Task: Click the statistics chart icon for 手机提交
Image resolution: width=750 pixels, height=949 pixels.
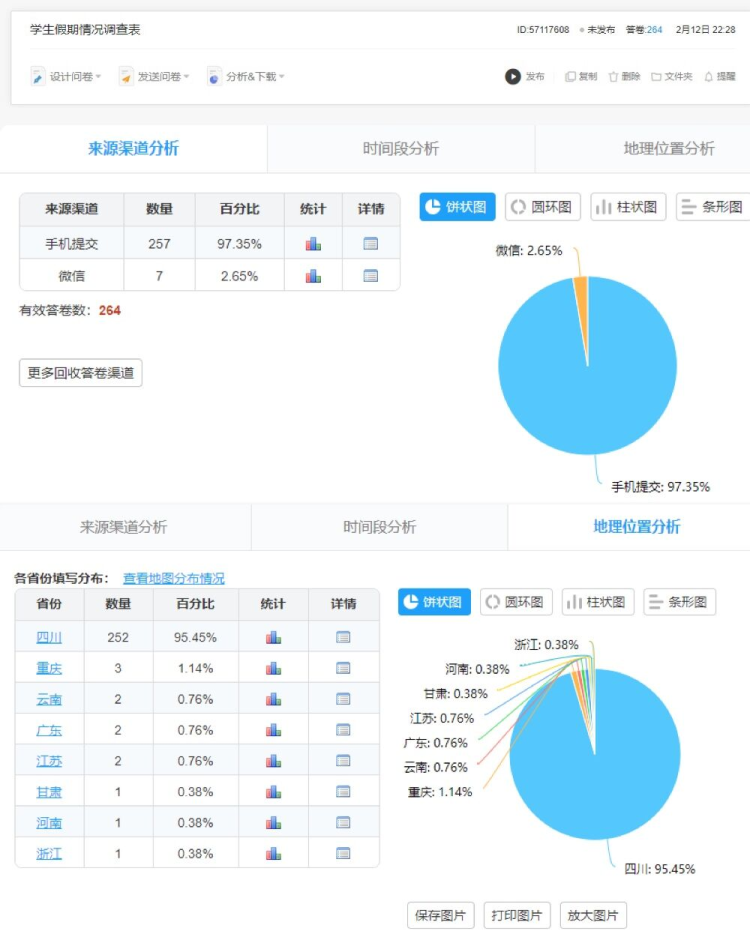Action: (x=313, y=243)
